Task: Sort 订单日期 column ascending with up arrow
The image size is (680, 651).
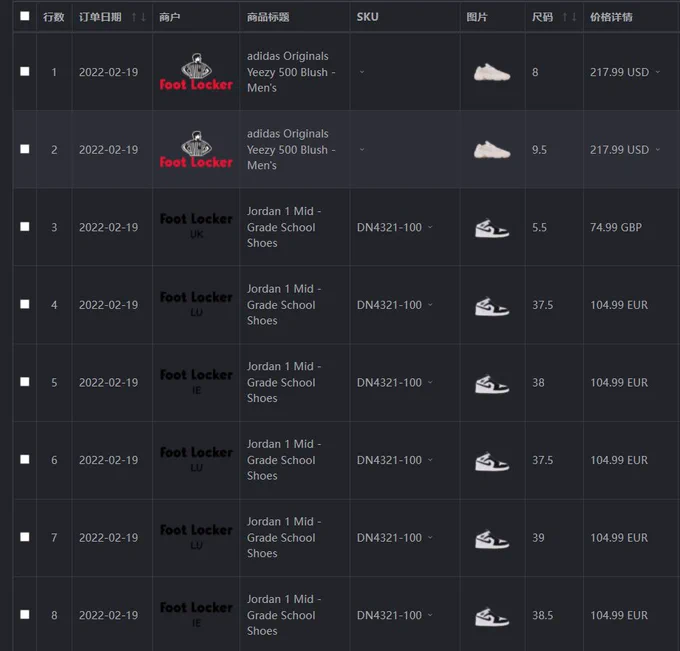Action: (x=134, y=17)
